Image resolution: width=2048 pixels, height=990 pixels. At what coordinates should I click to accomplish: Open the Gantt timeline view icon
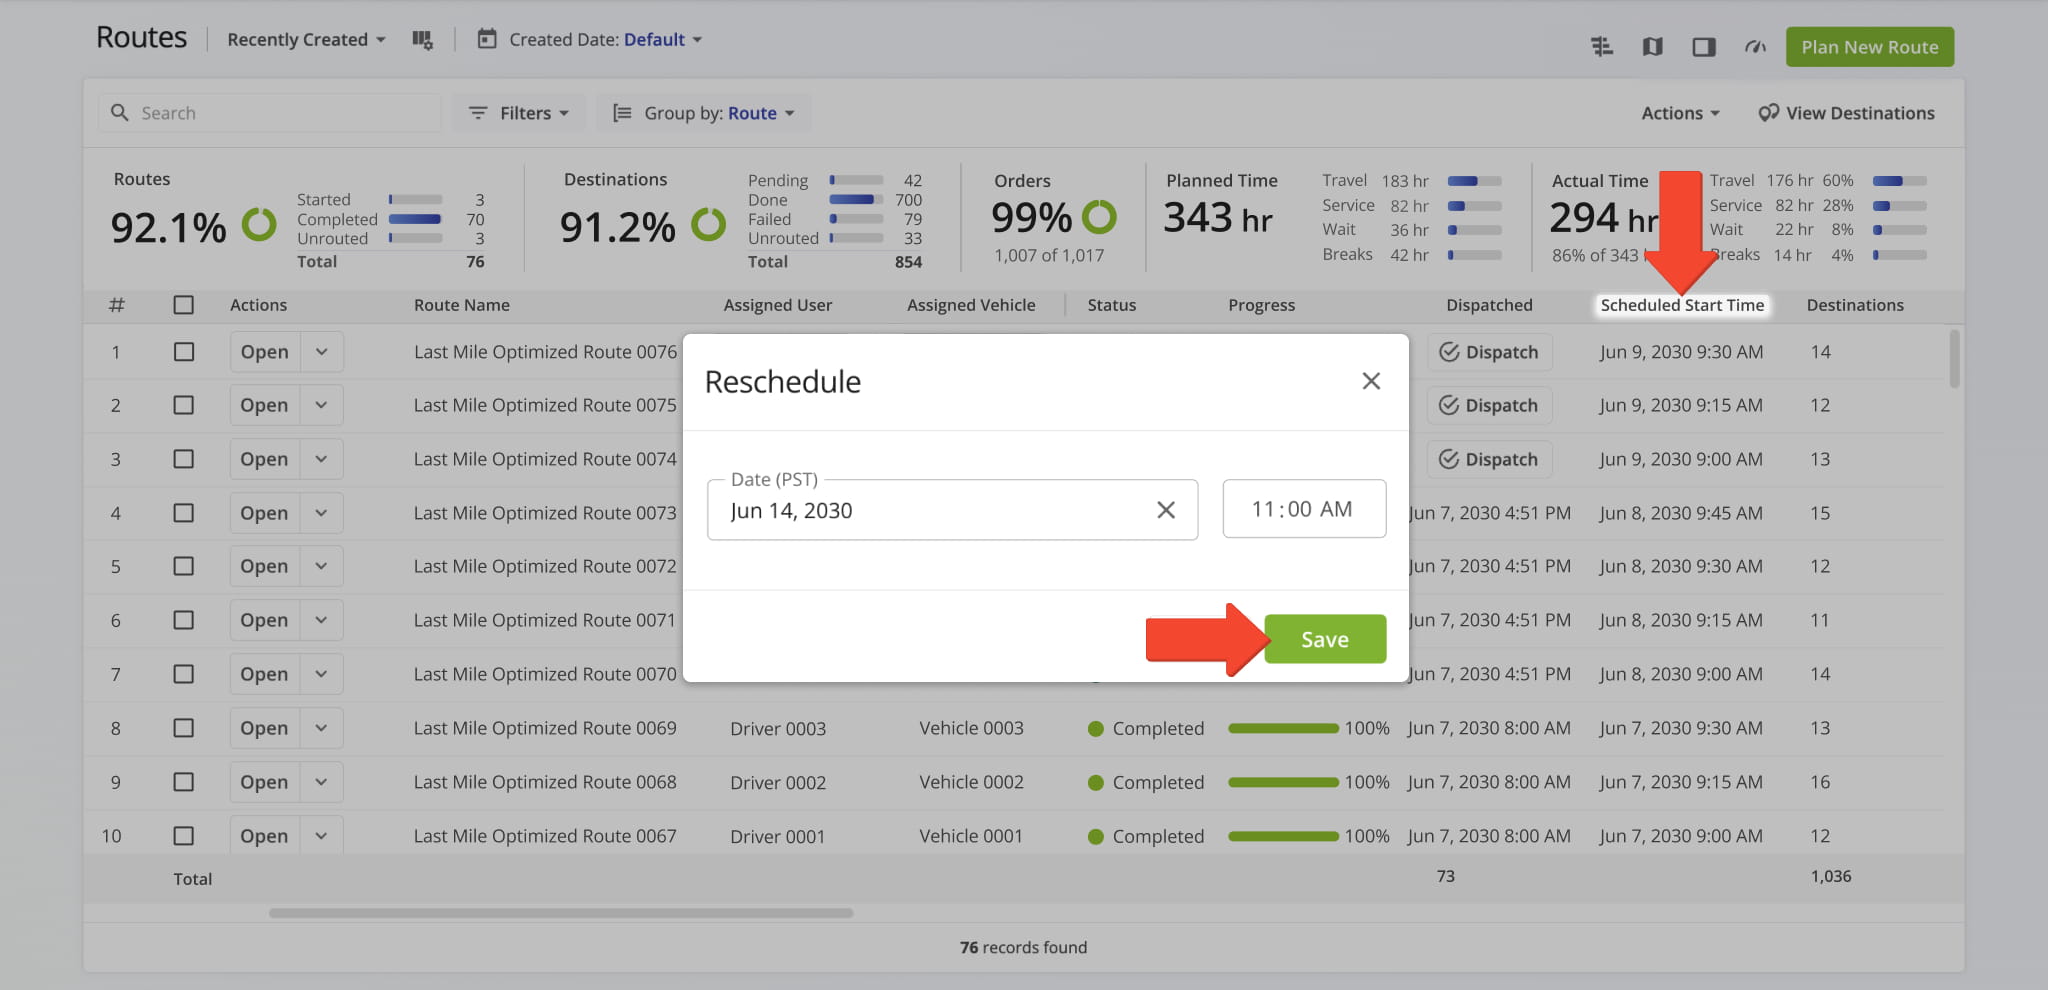[1602, 47]
